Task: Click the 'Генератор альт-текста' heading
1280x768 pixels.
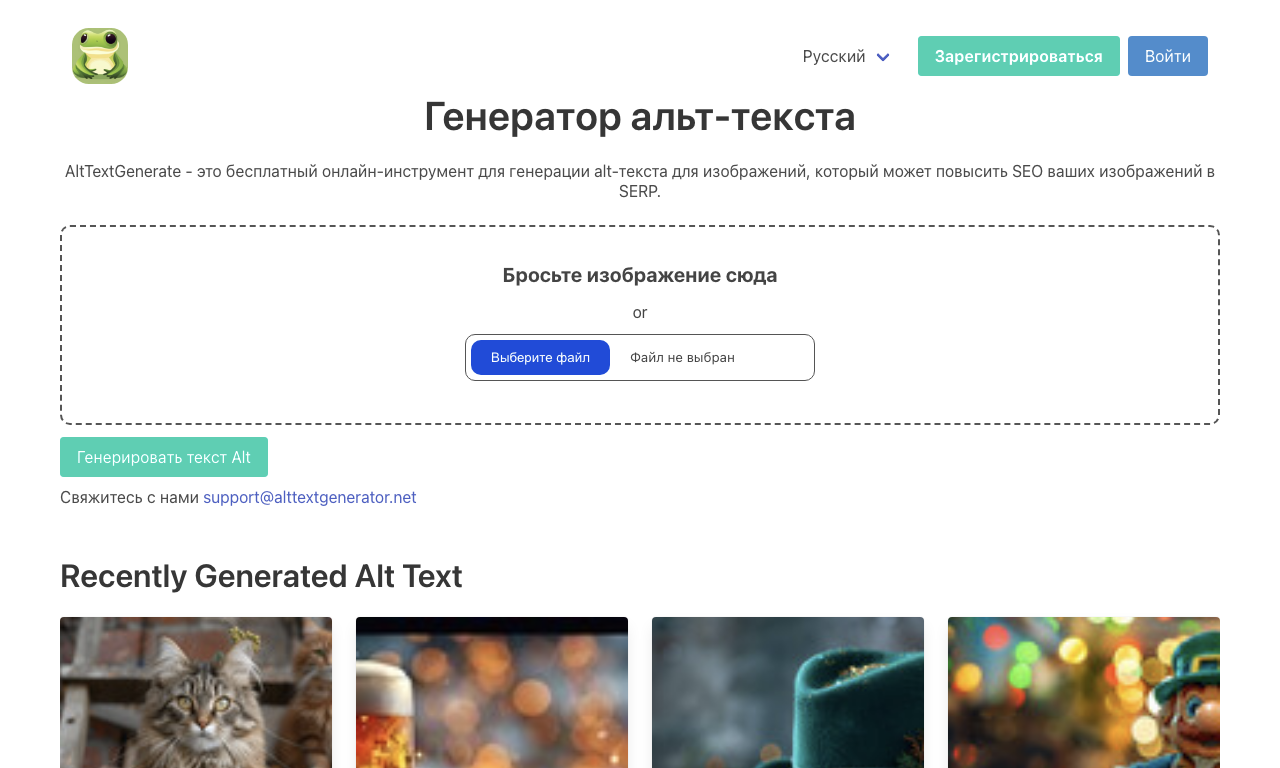Action: point(640,117)
